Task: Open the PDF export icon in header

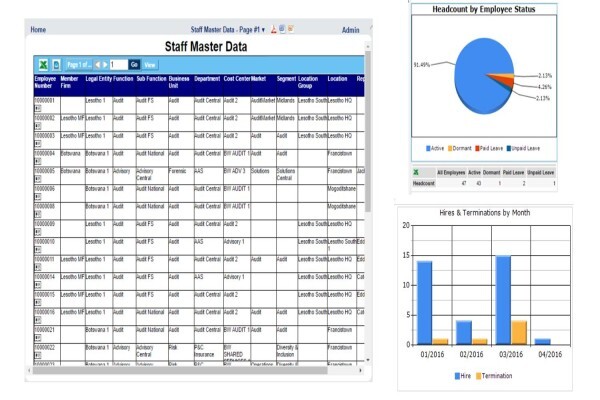Action: pos(274,29)
